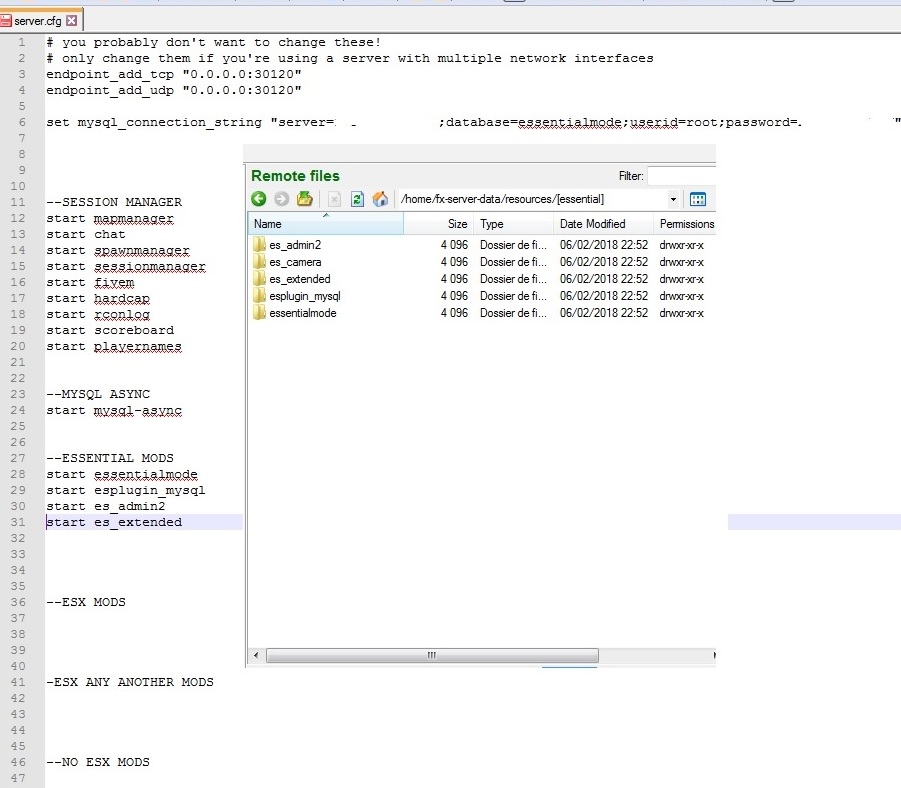Click the horizontal scrollbar thumb in Remote files
This screenshot has height=788, width=901.
coord(432,655)
